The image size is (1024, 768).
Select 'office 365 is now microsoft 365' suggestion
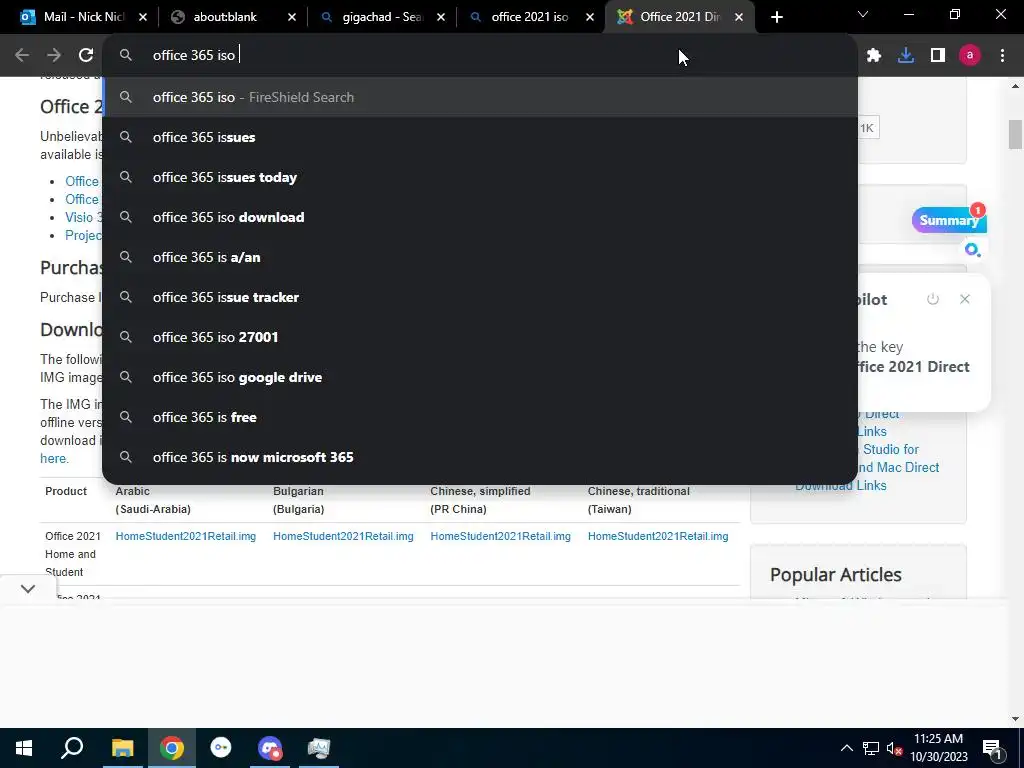(480, 457)
